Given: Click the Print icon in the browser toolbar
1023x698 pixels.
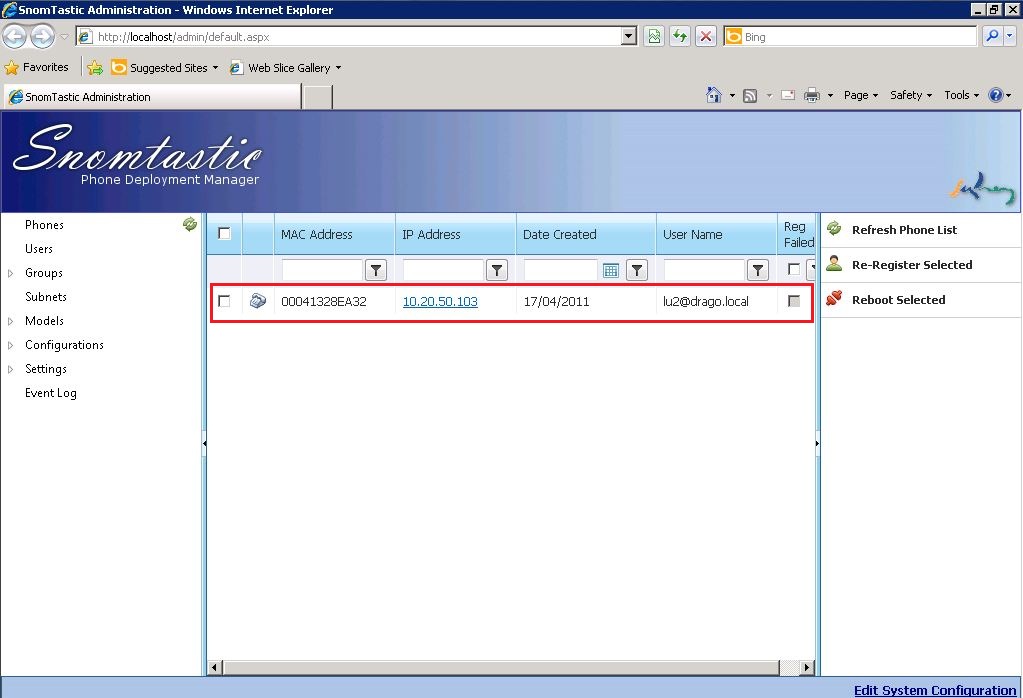Looking at the screenshot, I should click(813, 94).
